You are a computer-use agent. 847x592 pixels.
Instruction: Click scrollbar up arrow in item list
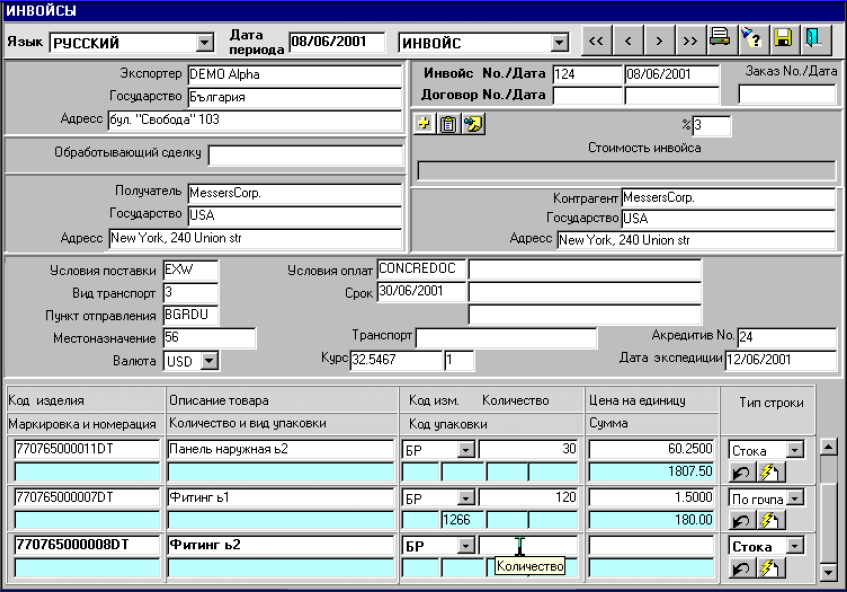[x=829, y=447]
